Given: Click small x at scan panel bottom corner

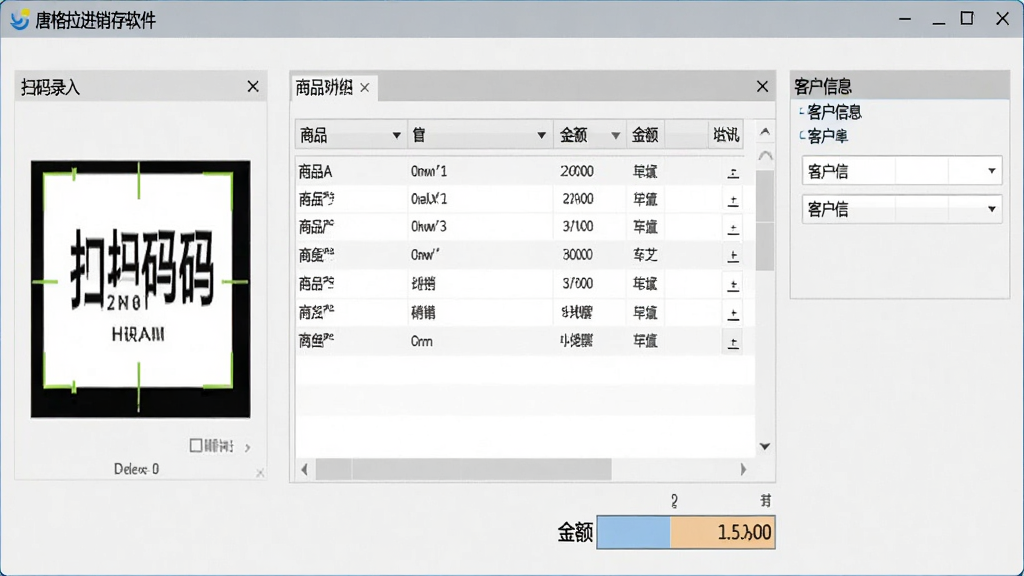Looking at the screenshot, I should pos(260,472).
